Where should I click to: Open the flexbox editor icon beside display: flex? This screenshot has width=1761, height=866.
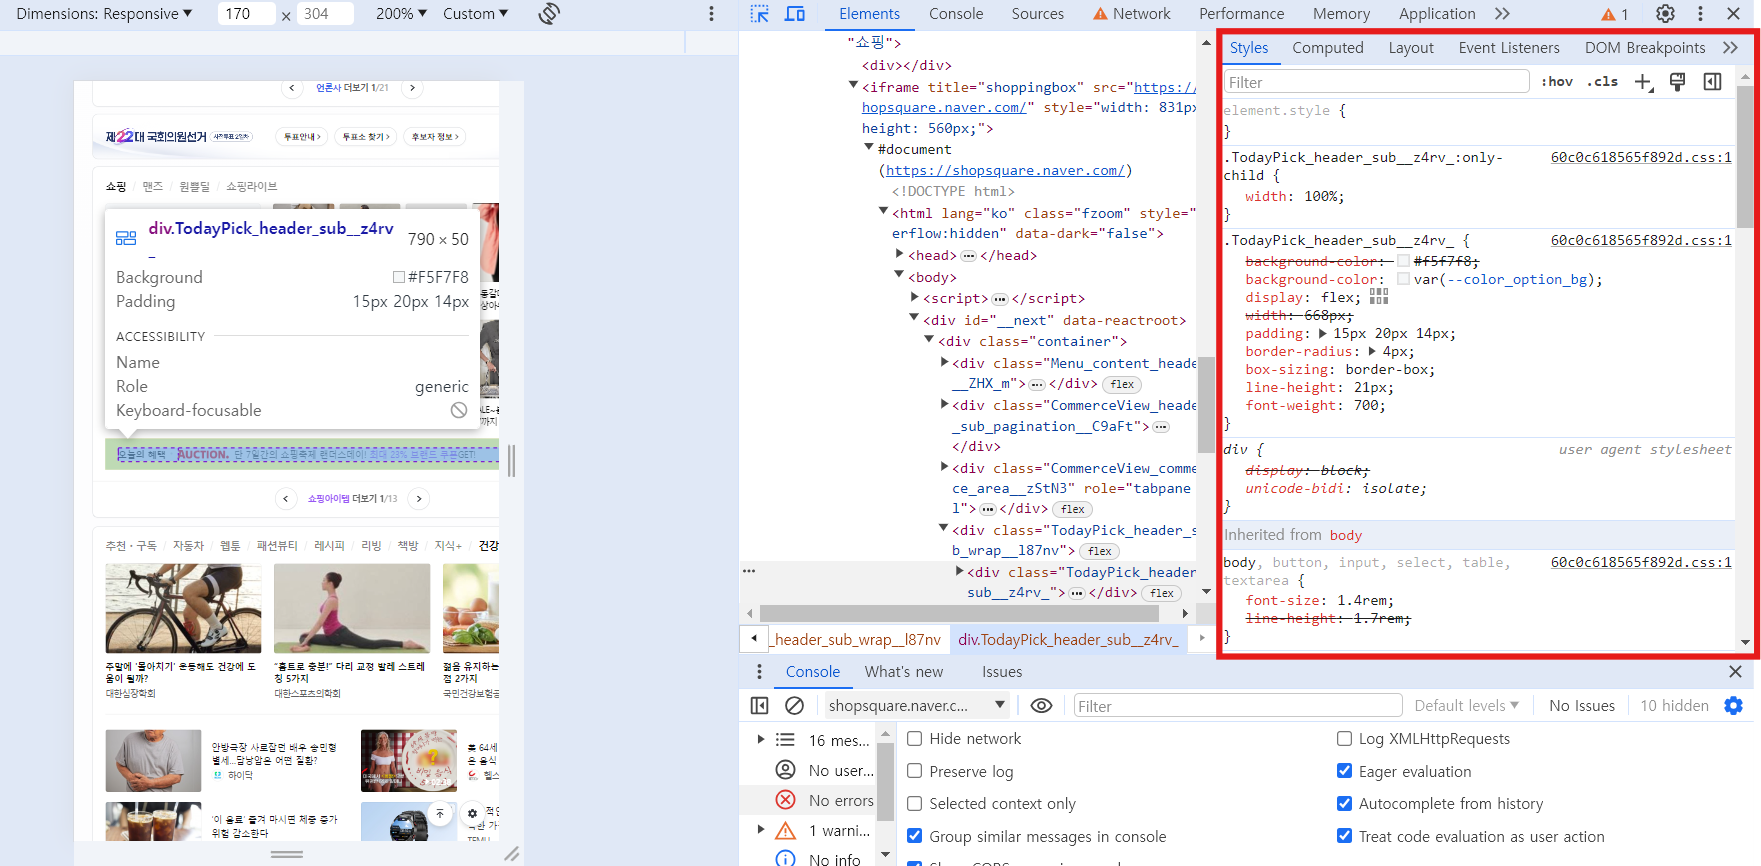click(x=1379, y=297)
